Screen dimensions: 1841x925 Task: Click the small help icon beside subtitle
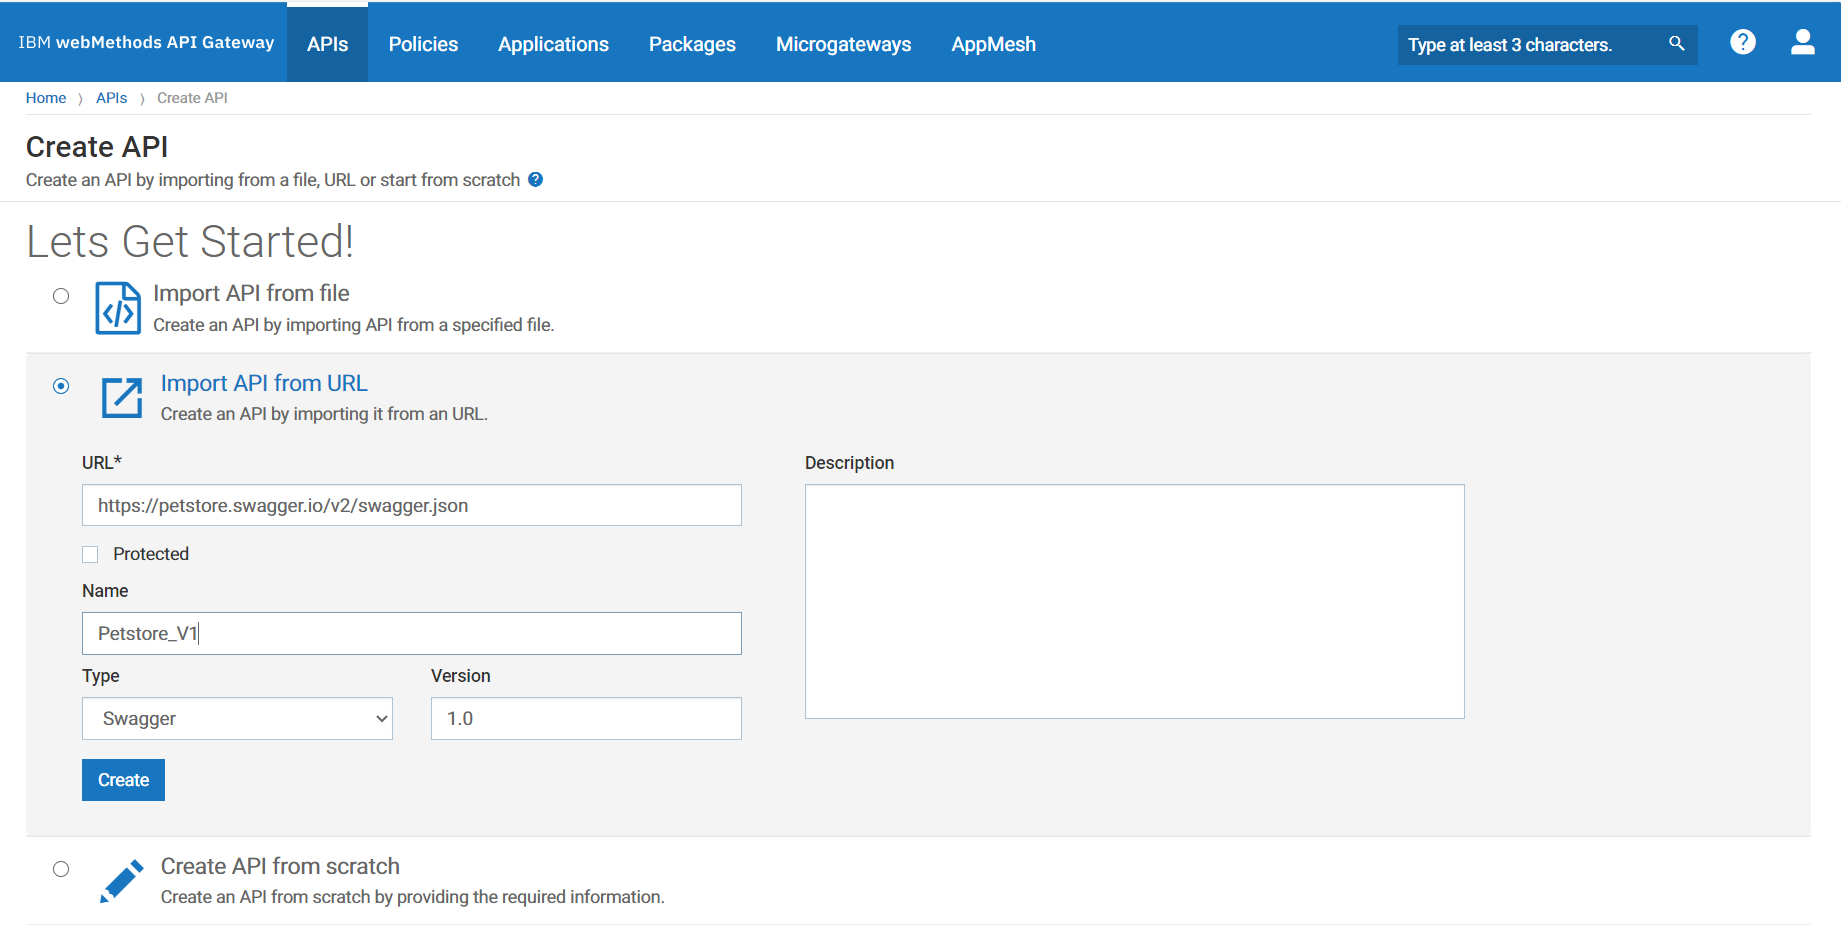click(x=536, y=180)
